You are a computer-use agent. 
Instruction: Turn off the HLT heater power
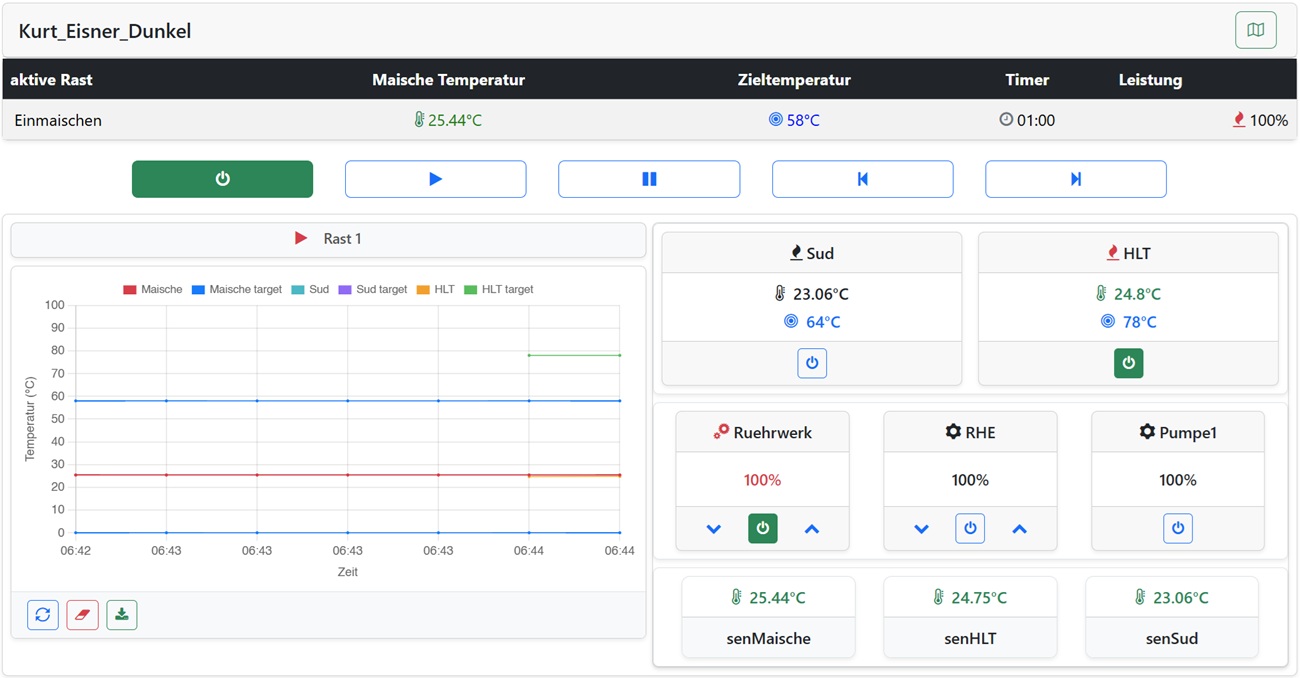(1128, 363)
